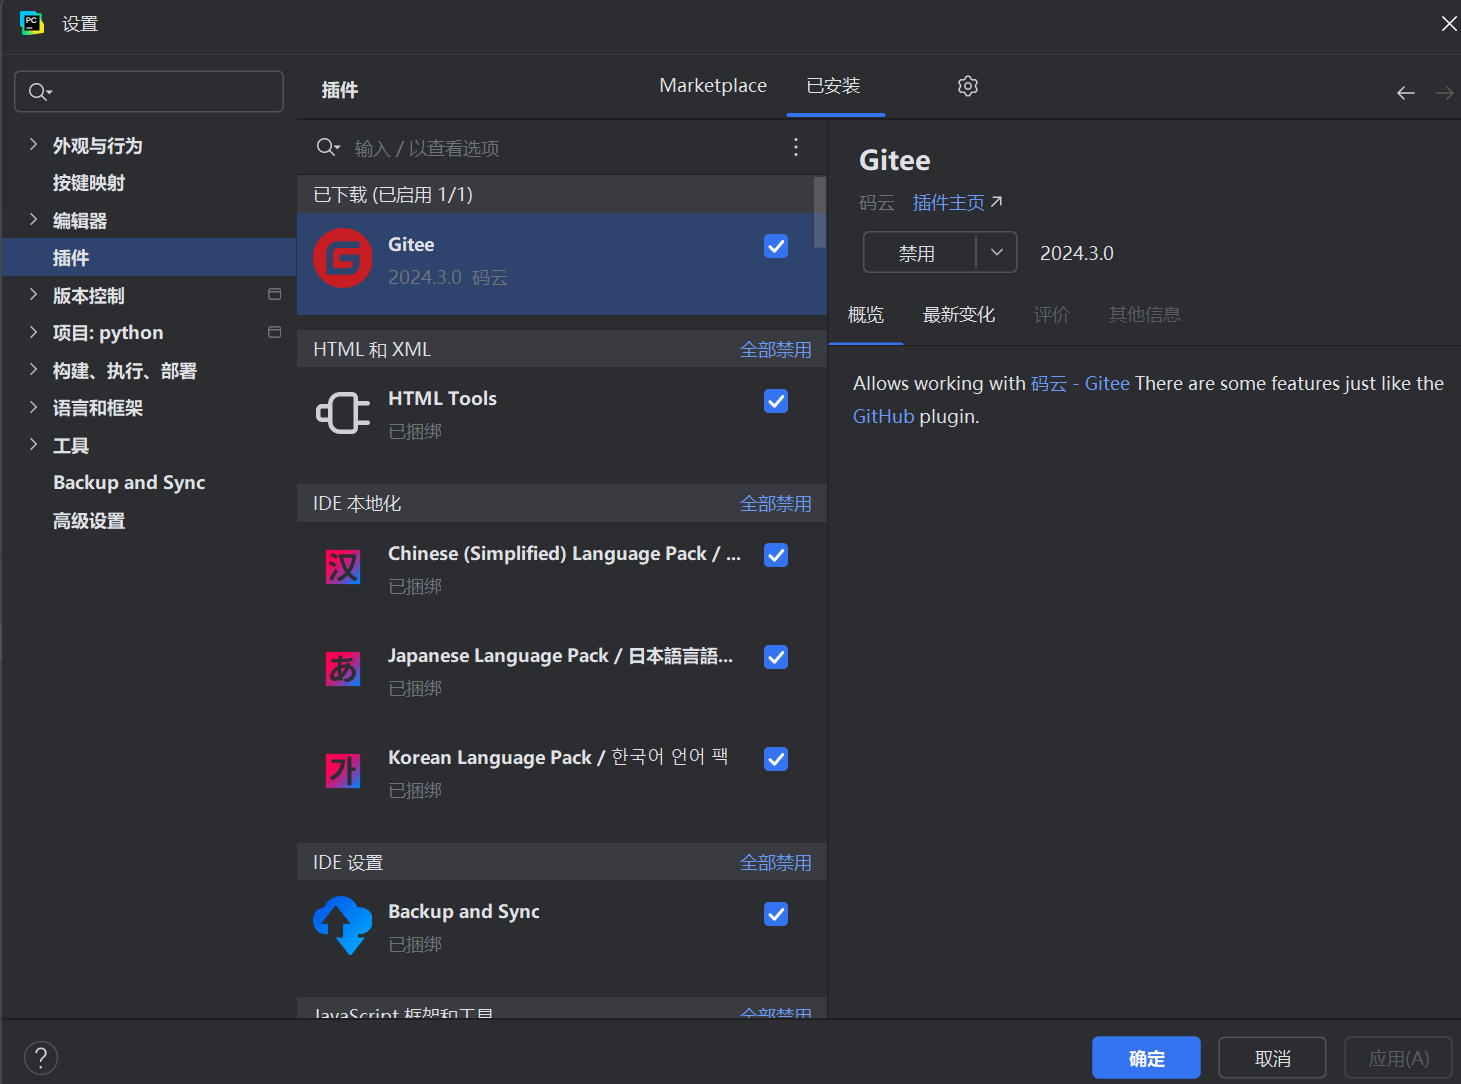Click the search icon in plugin search field

[x=328, y=147]
